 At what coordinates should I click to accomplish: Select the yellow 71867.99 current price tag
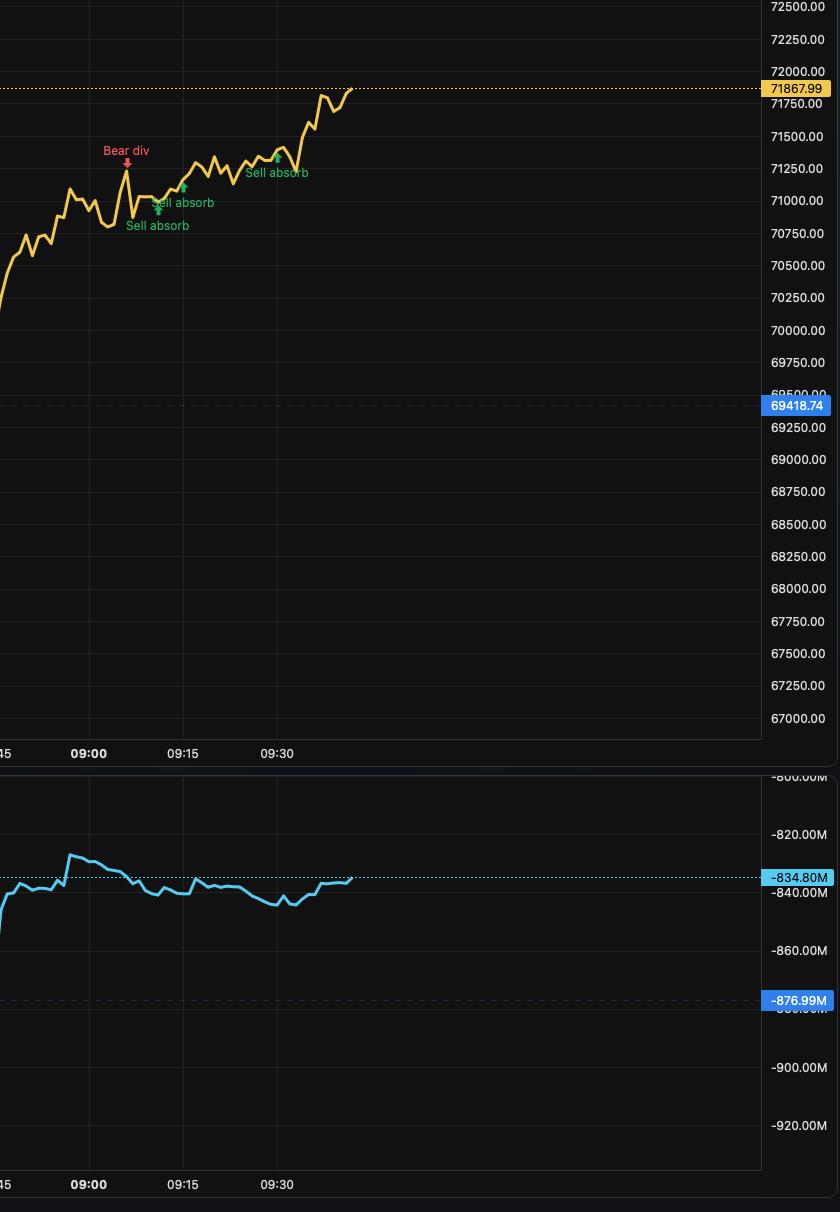pos(797,89)
